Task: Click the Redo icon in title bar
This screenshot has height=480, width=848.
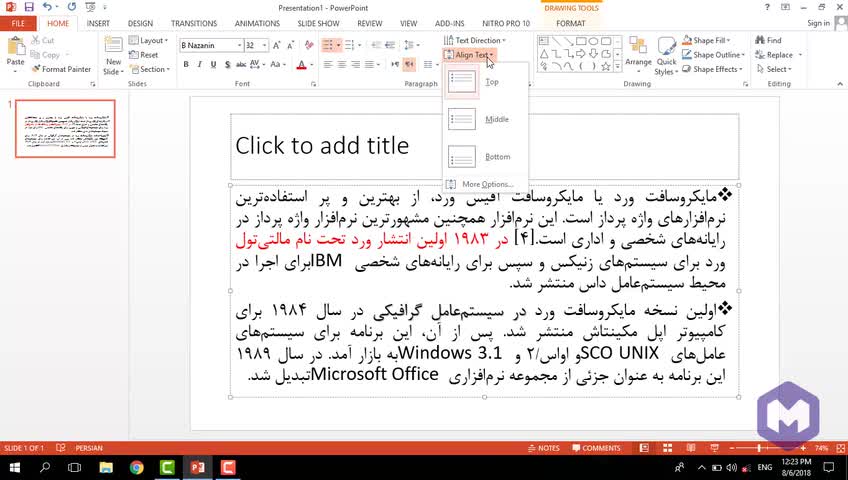Action: point(72,7)
